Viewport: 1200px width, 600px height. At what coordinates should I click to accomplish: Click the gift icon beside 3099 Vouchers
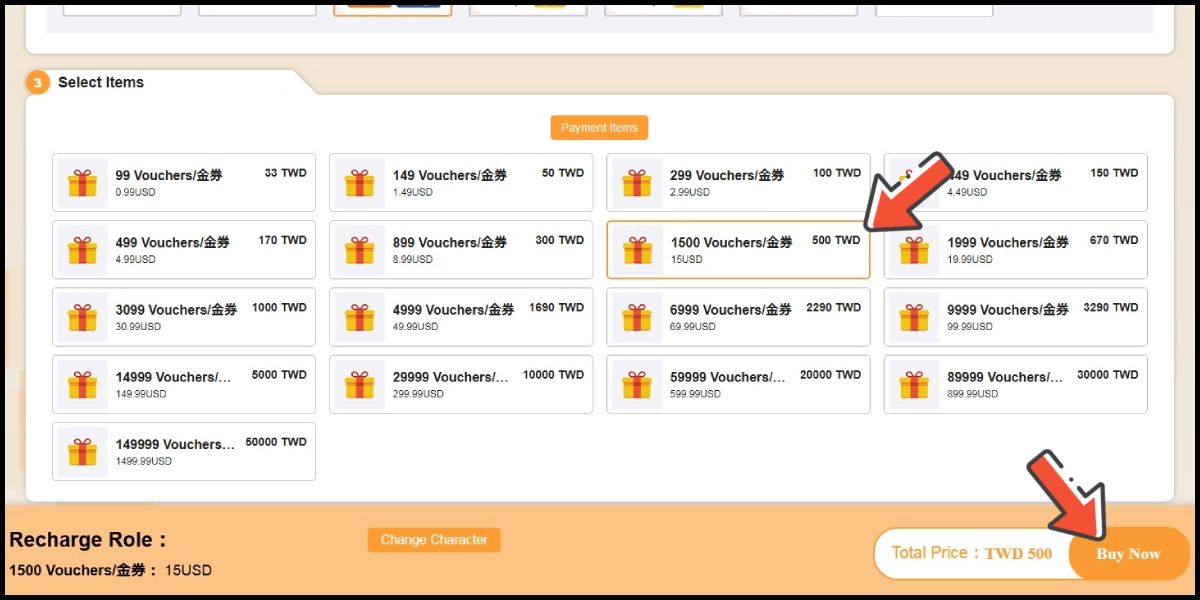point(82,317)
